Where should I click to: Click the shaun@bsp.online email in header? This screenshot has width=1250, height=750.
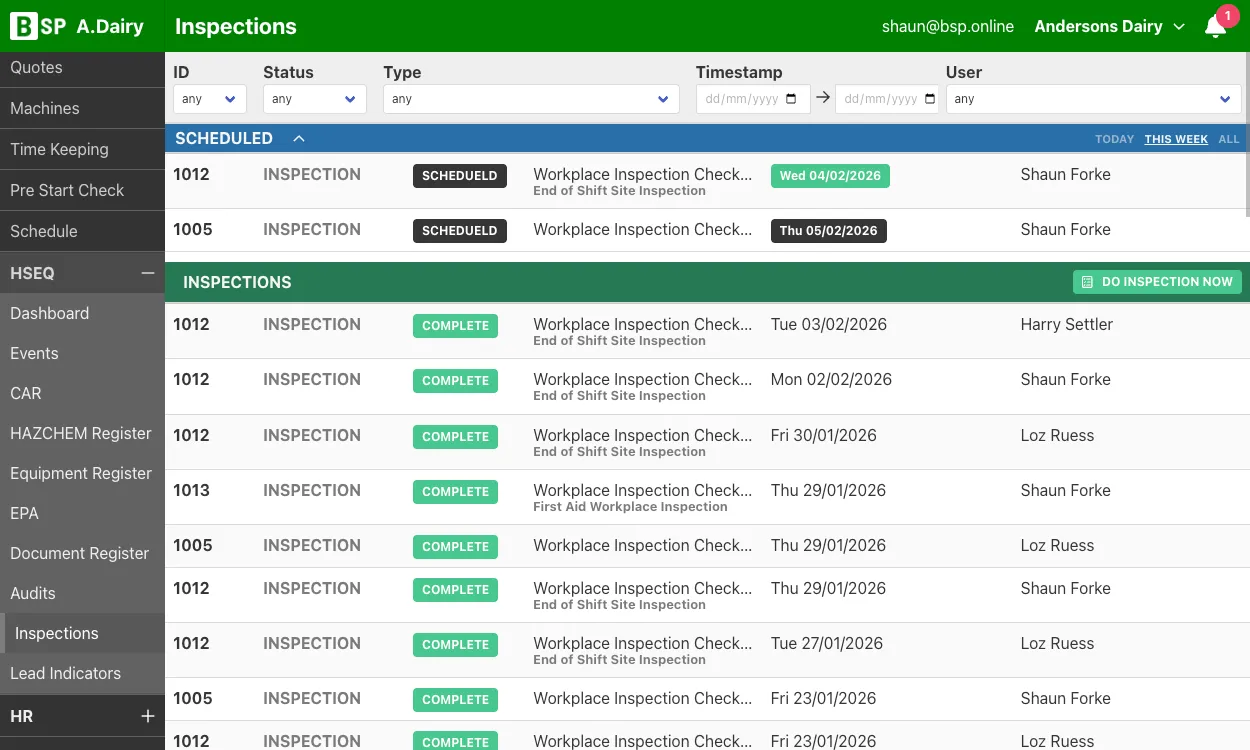pos(948,27)
